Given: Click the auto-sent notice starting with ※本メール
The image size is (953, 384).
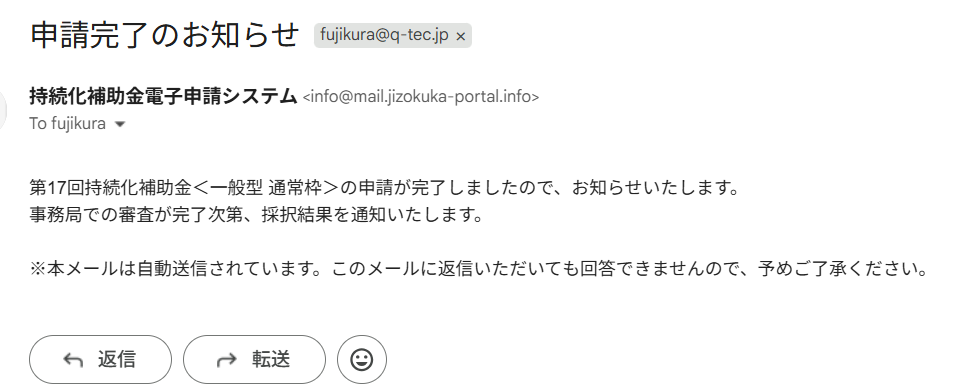Looking at the screenshot, I should pos(480,269).
